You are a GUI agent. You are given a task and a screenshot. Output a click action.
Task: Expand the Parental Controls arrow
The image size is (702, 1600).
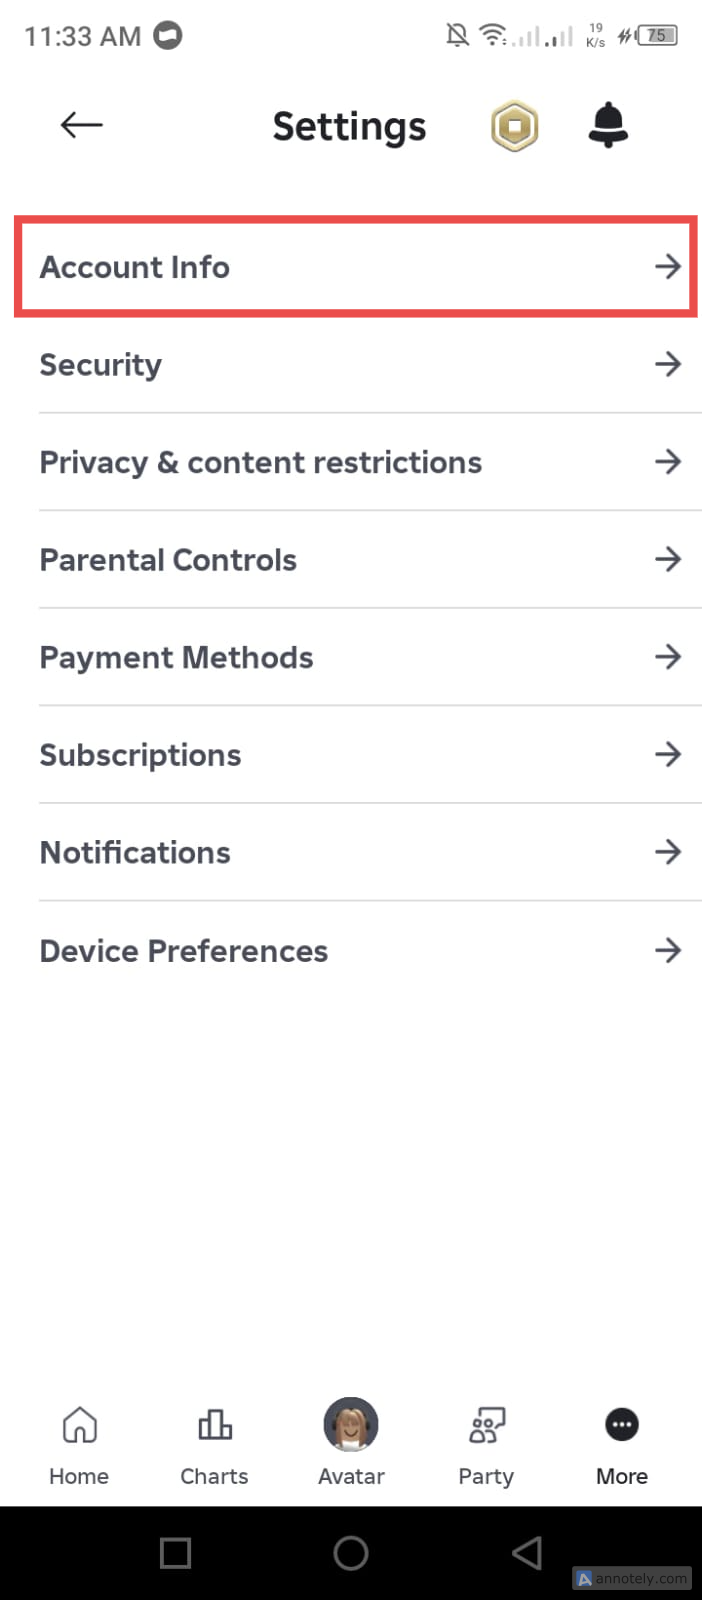point(668,559)
